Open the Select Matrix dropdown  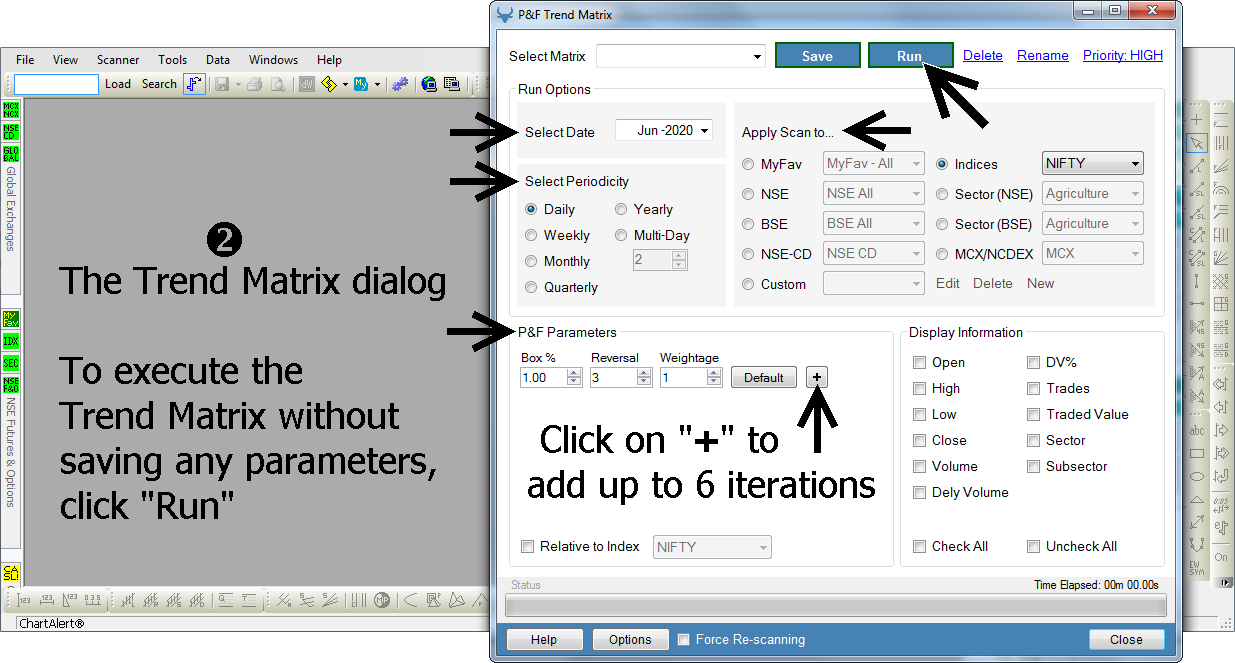click(681, 57)
